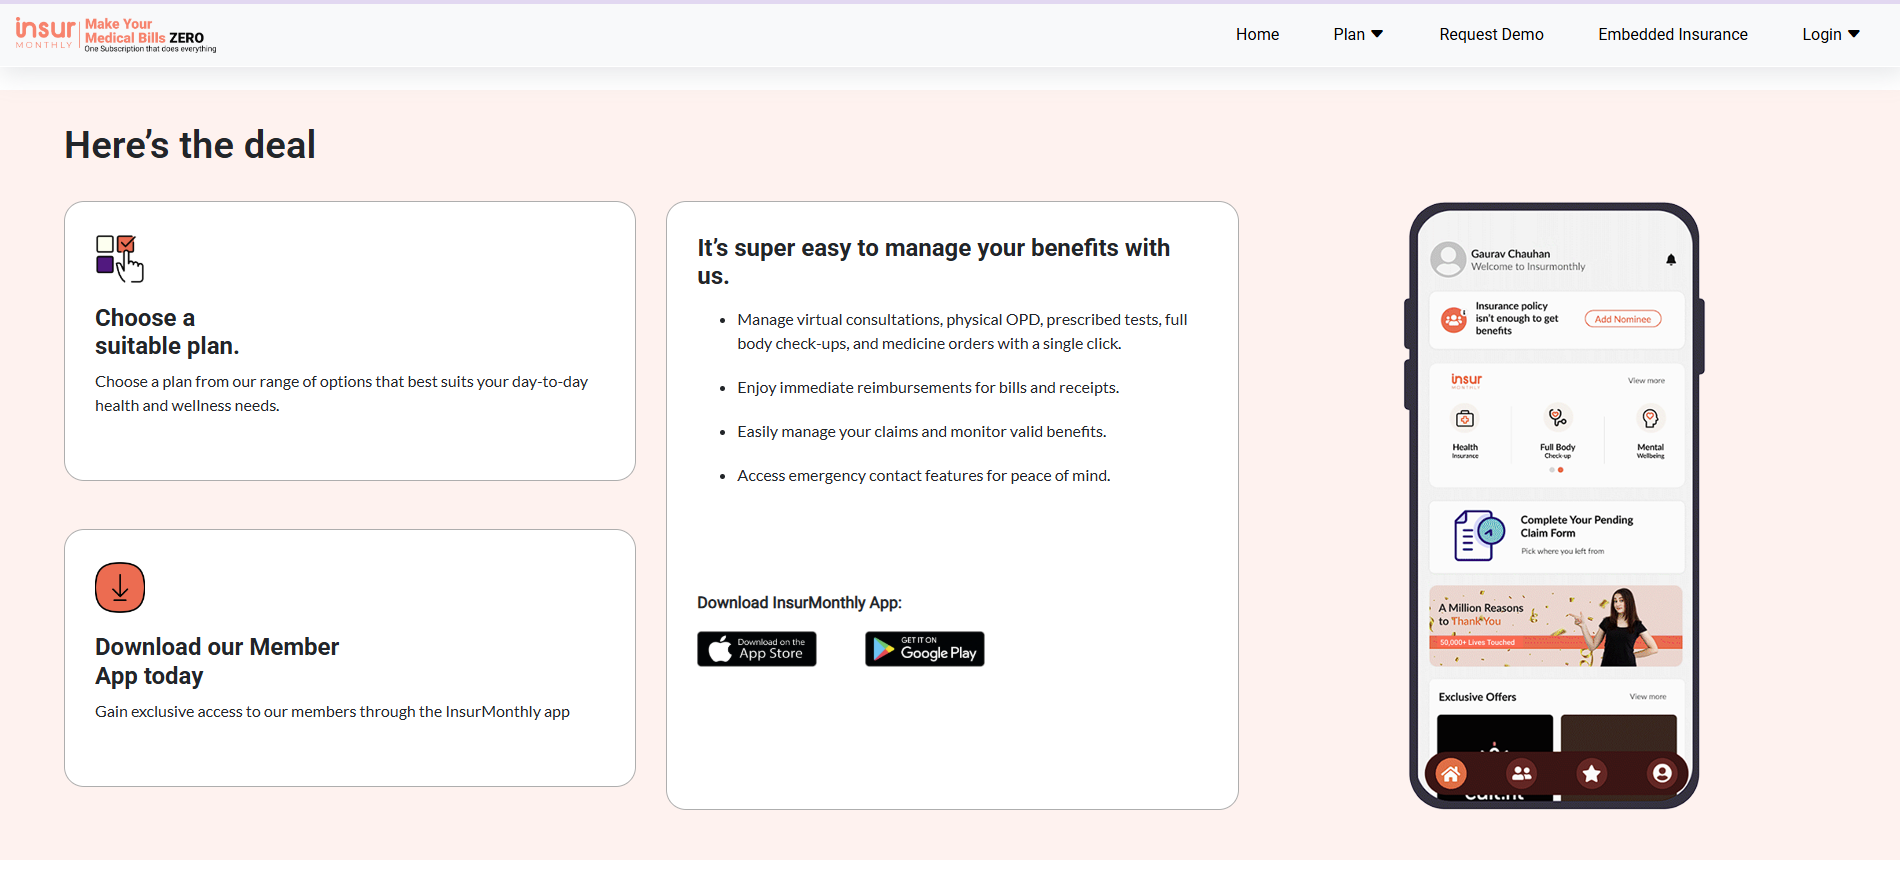Open the A Million Reasons banner
The width and height of the screenshot is (1900, 885).
[1556, 626]
